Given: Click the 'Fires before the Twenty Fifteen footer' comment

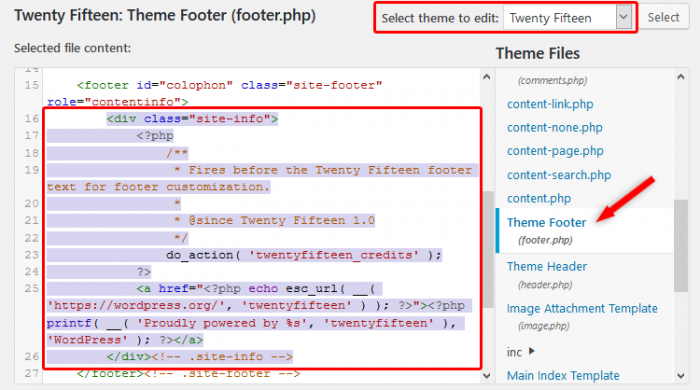Looking at the screenshot, I should [323, 170].
